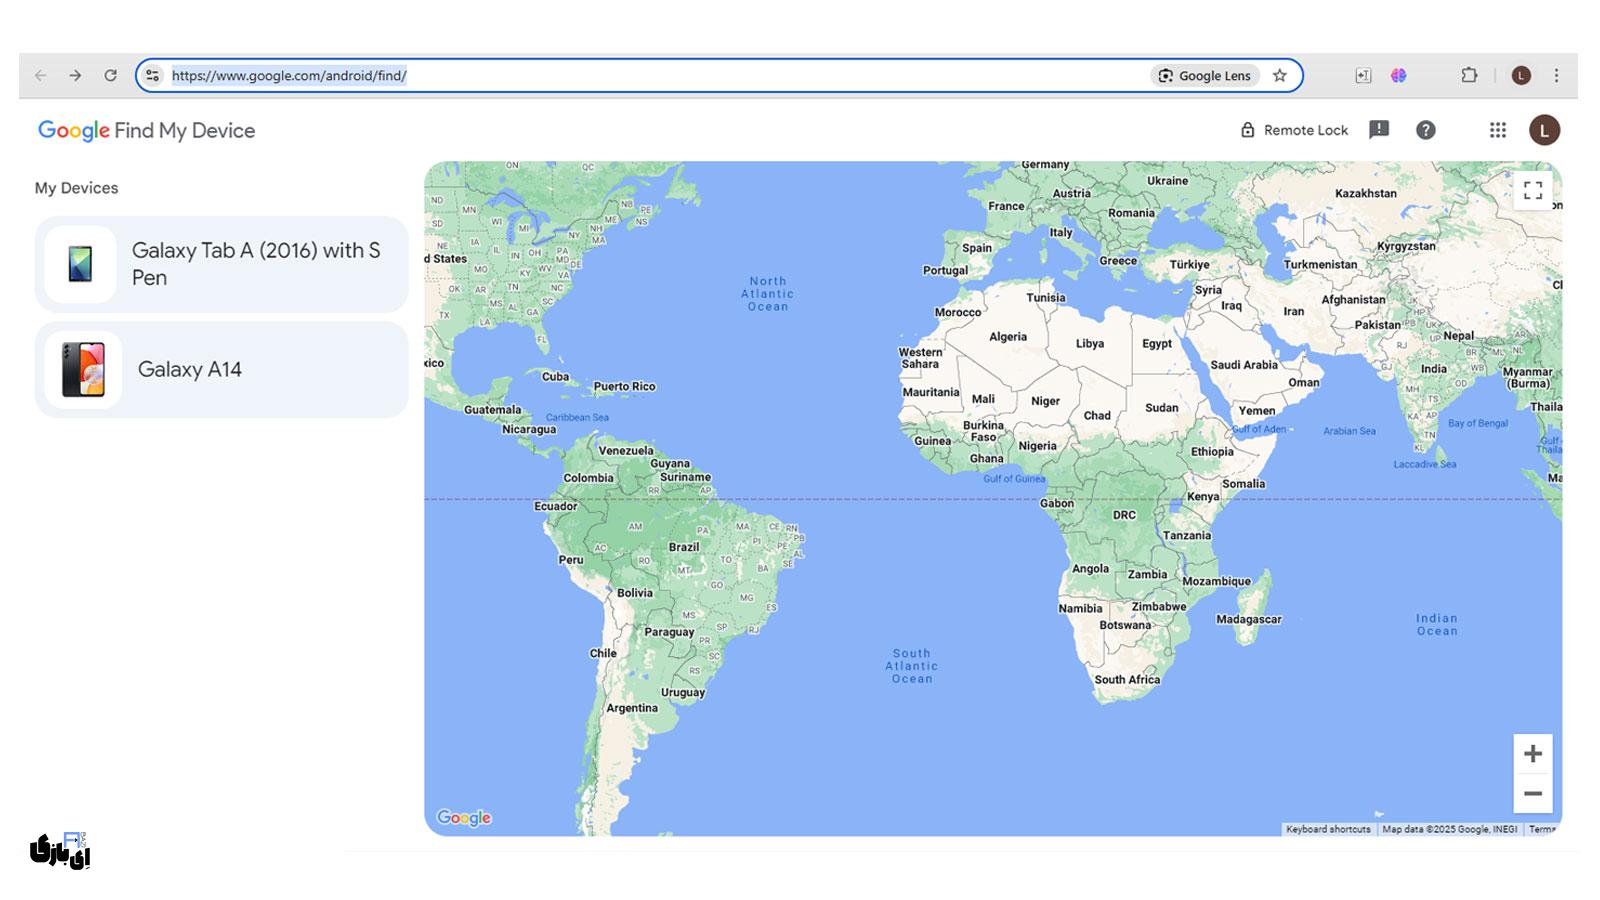Click the 'My Devices' heading
Viewport: 1600px width, 900px height.
point(76,188)
